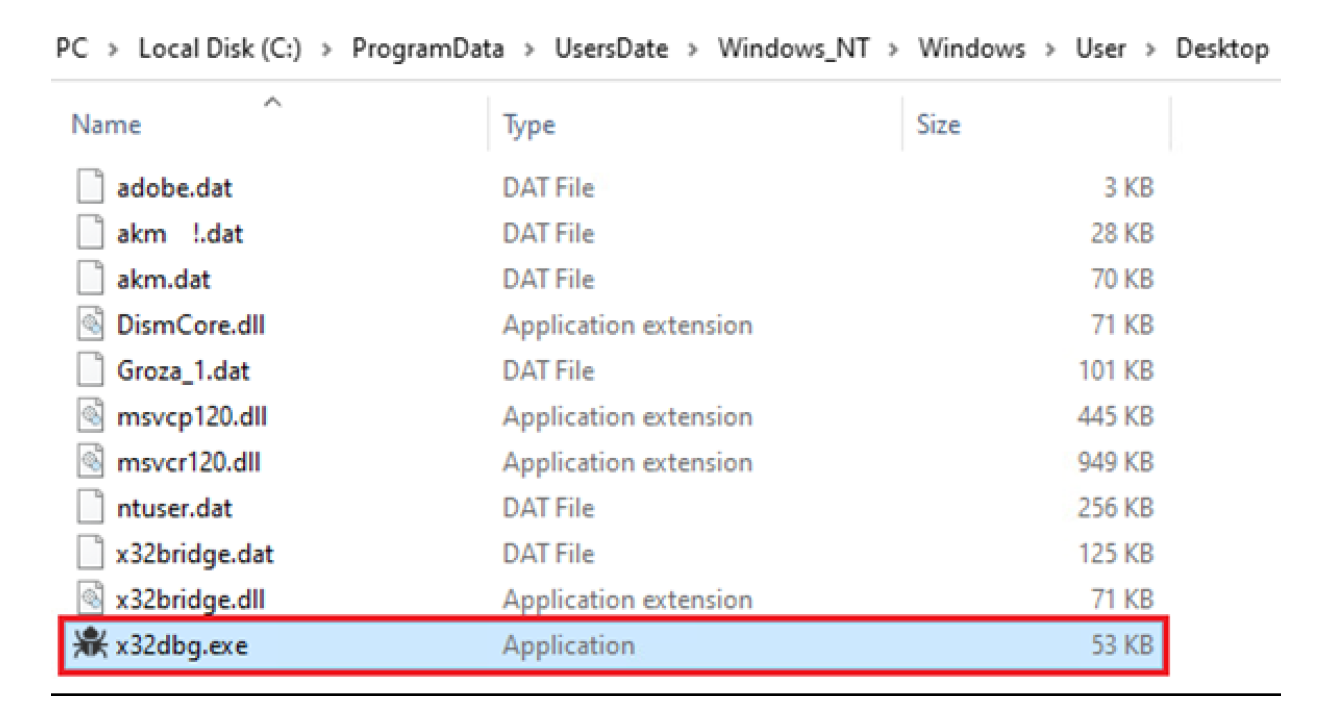Click the sort arrow above Name column

[272, 101]
